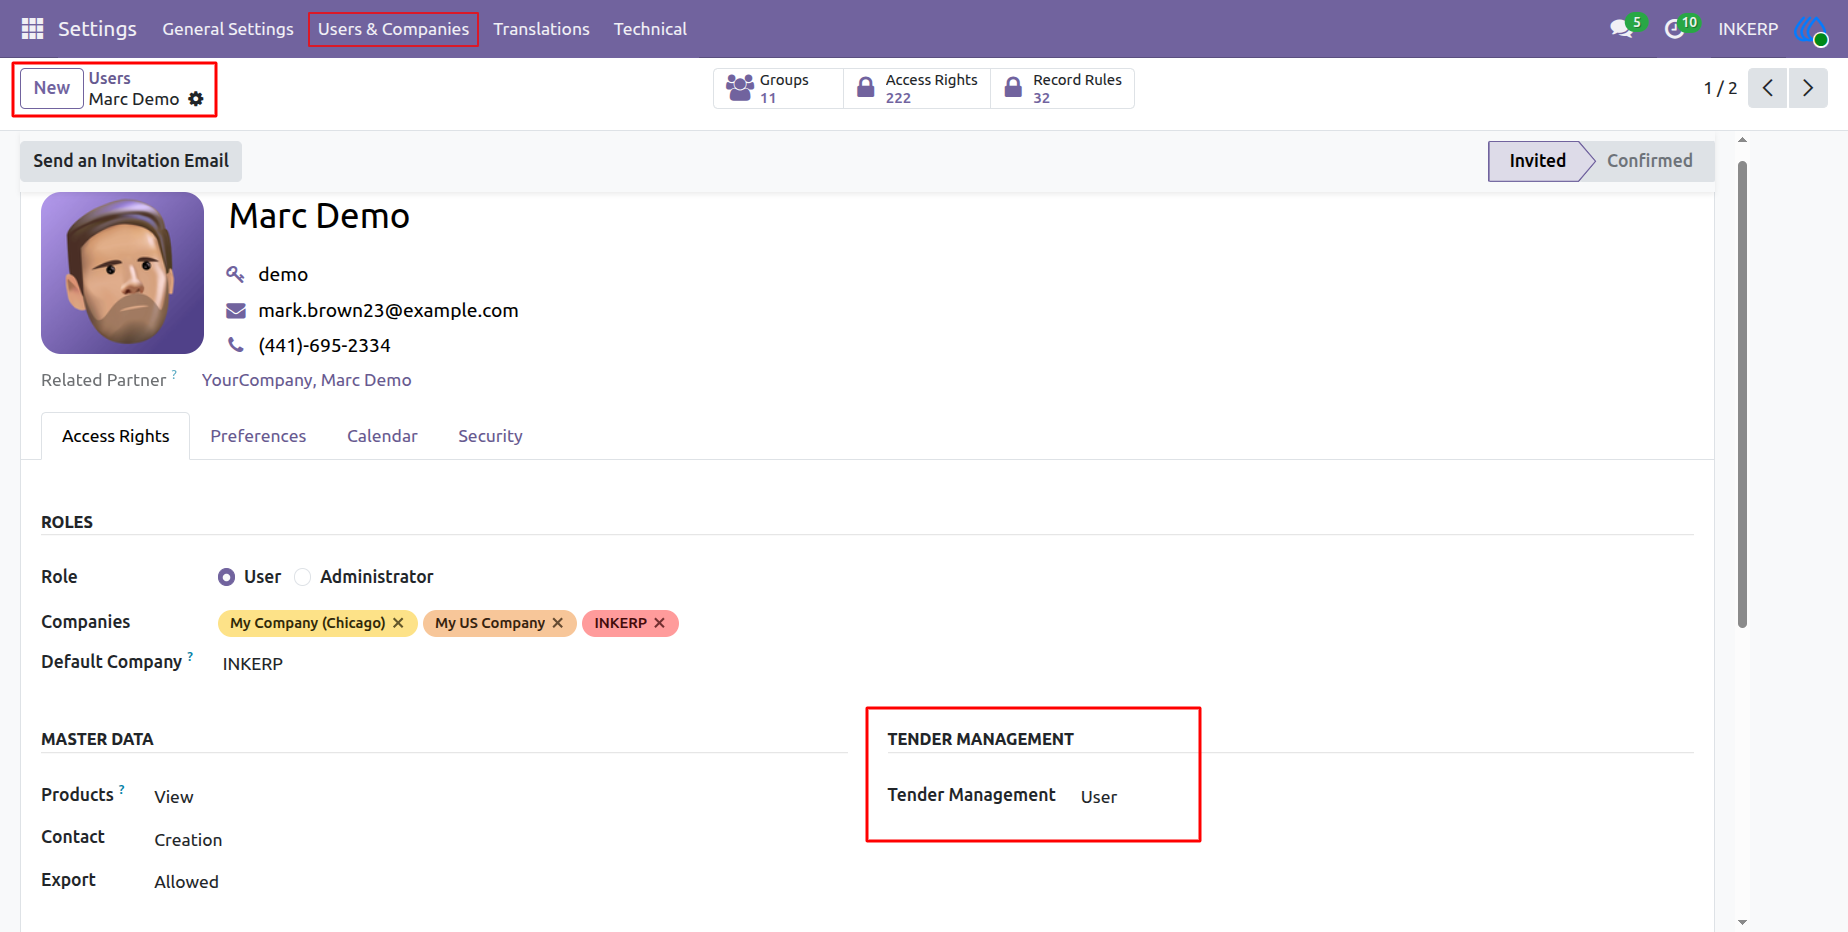Open the General Settings menu
This screenshot has height=932, width=1848.
228,29
